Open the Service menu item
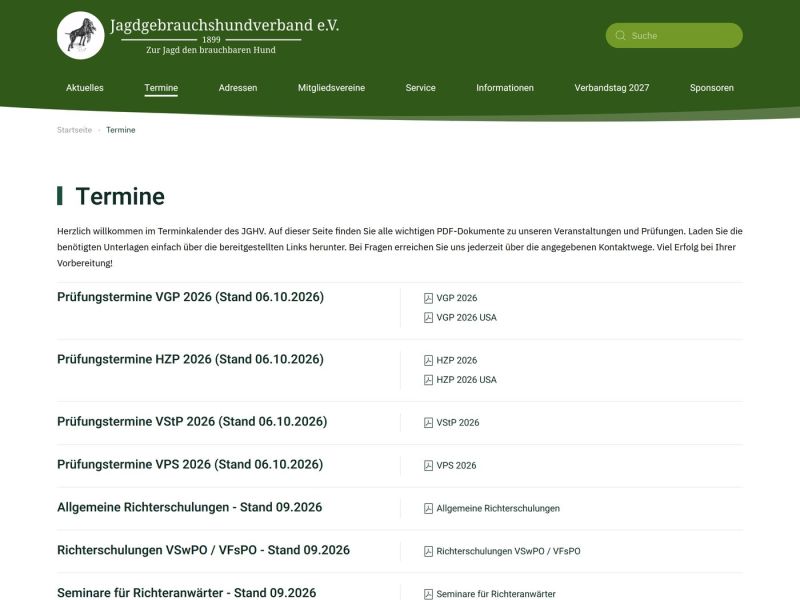 click(x=420, y=88)
